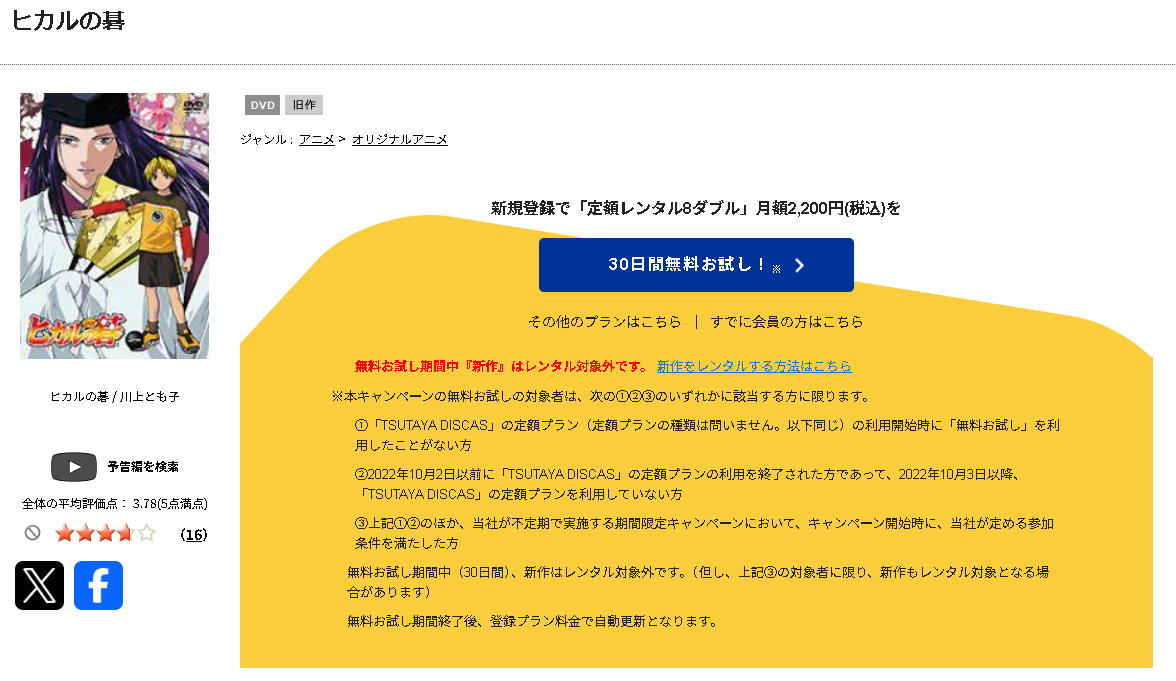Click the ヒカルの碁 / 川上とも子 caption
This screenshot has height=681, width=1176.
tap(115, 397)
